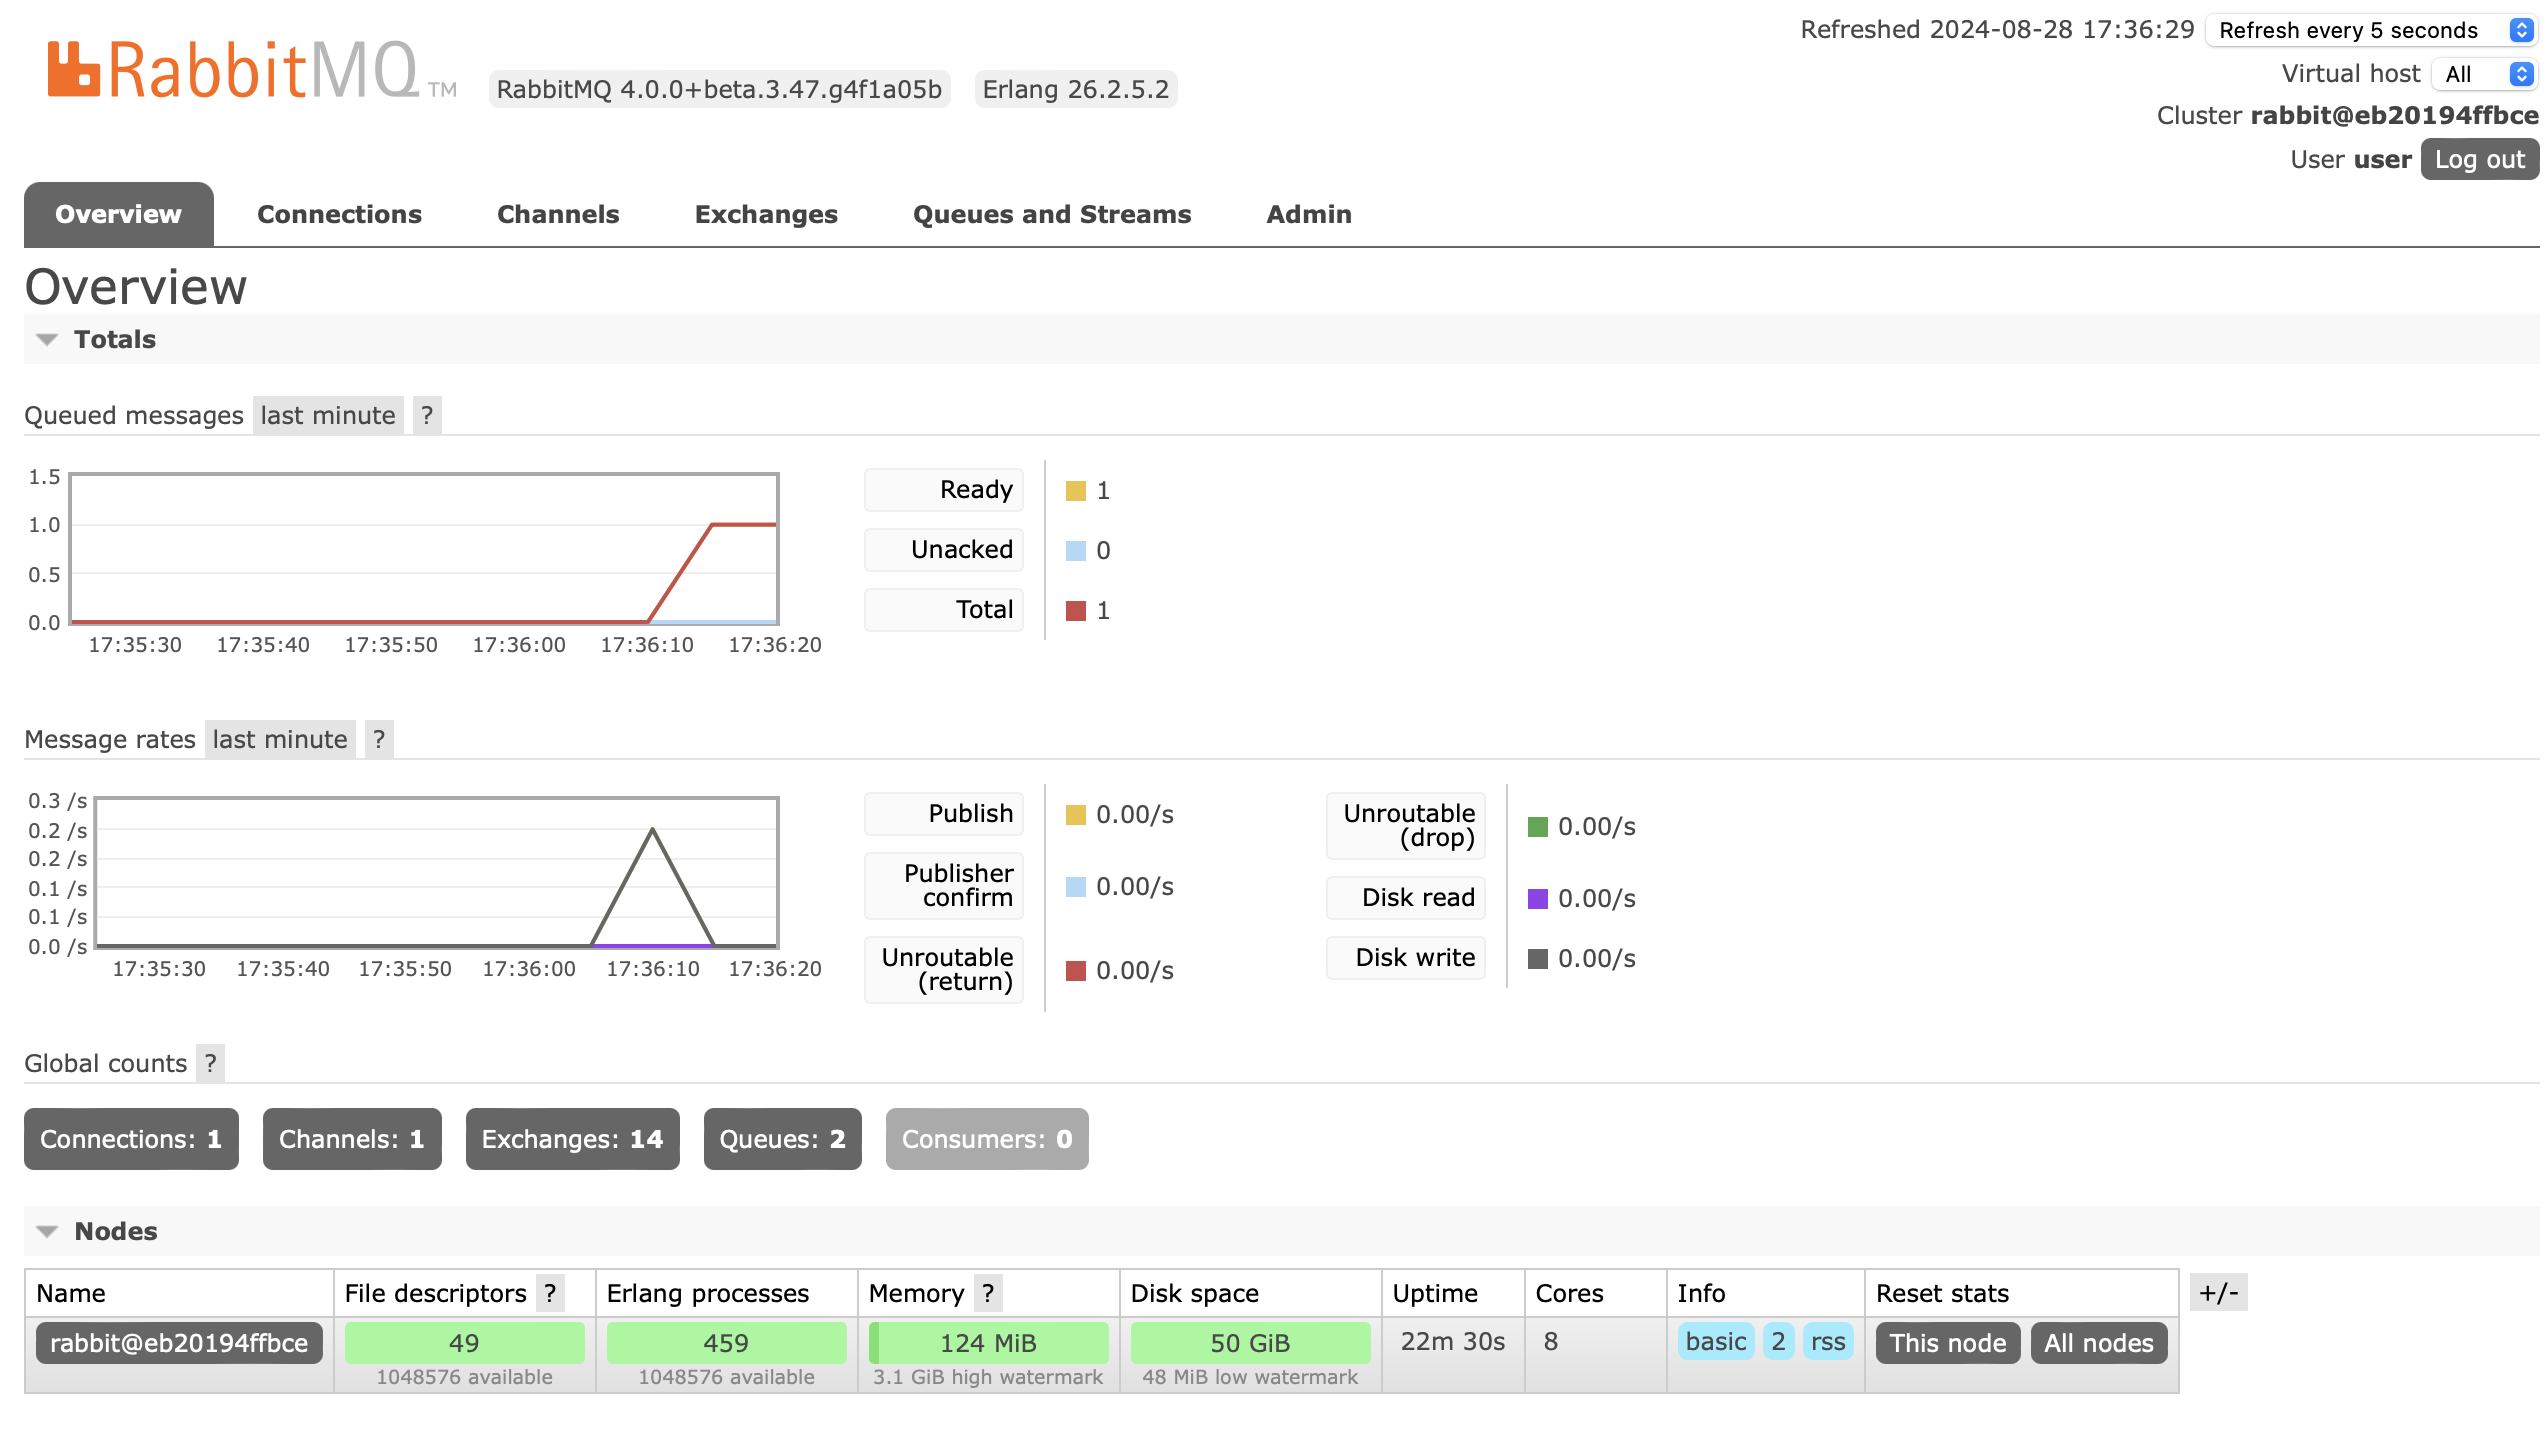The width and height of the screenshot is (2544, 1434).
Task: Click the Unacked legend label
Action: tap(944, 550)
